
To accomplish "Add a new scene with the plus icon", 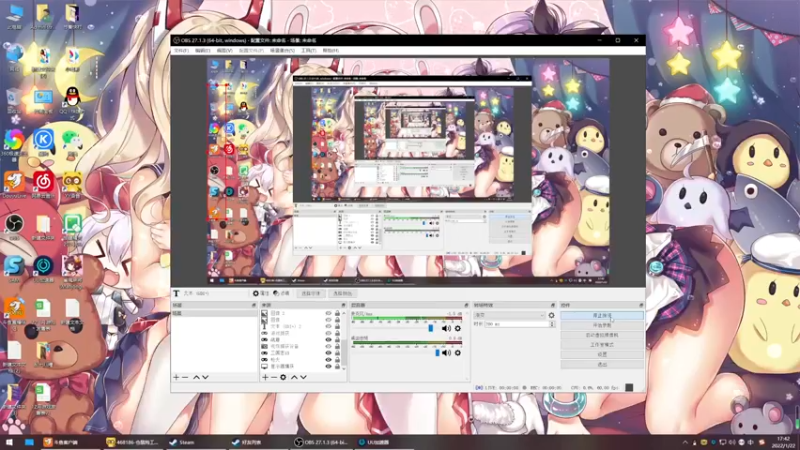I will [x=176, y=377].
